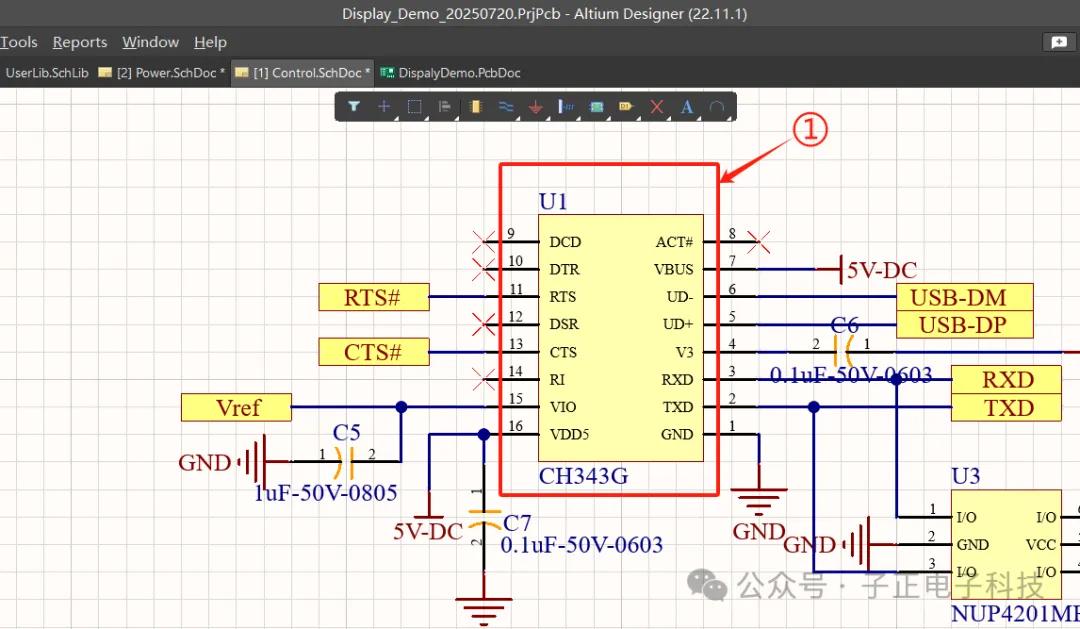Open the Window menu
Screen dimensions: 1080x629
pyautogui.click(x=150, y=42)
